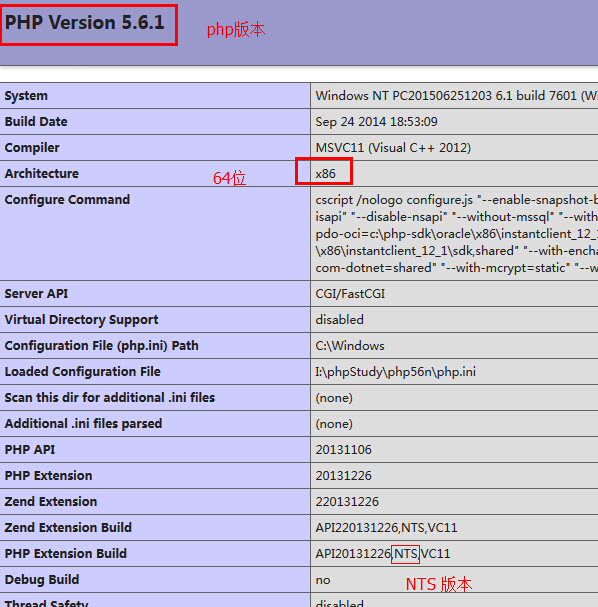The height and width of the screenshot is (607, 598).
Task: Click the 20131226 PHP Extension value
Action: coord(343,475)
